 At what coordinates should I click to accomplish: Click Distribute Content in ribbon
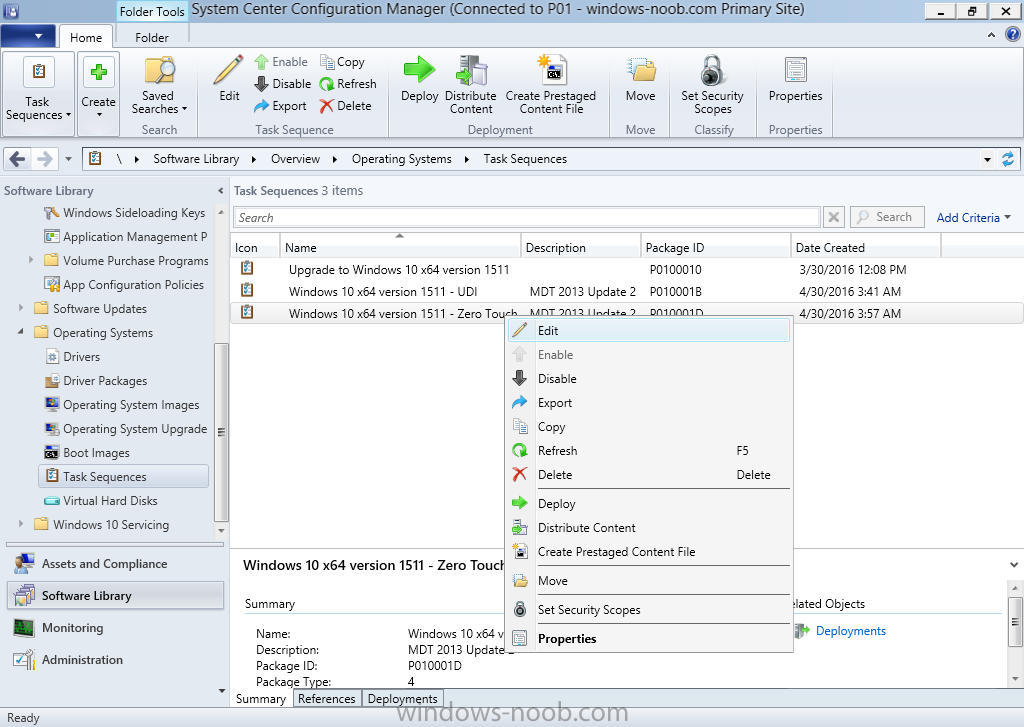click(x=471, y=86)
